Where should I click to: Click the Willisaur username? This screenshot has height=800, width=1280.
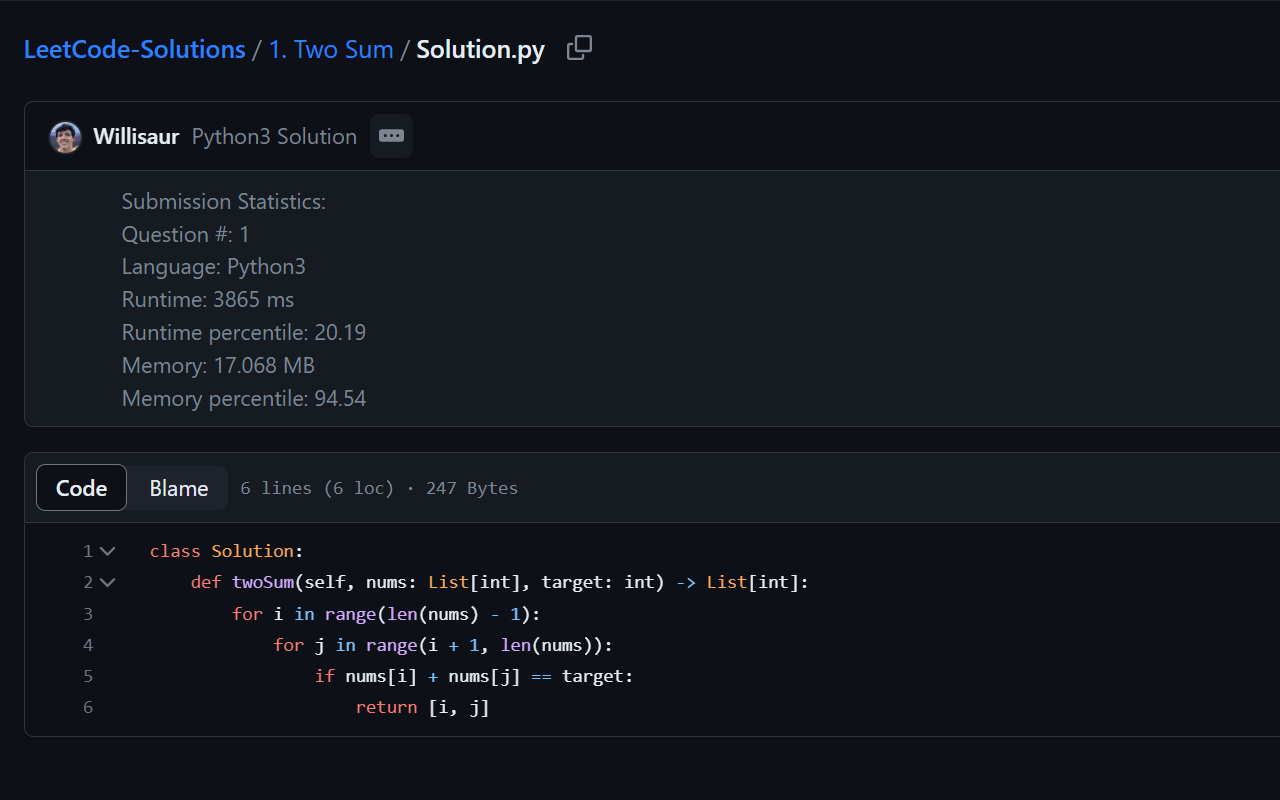coord(136,136)
